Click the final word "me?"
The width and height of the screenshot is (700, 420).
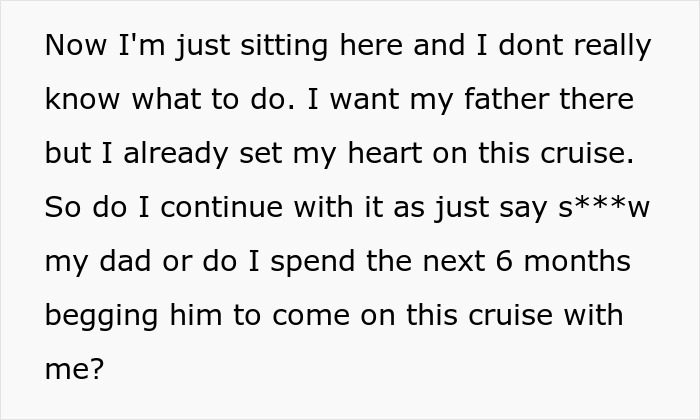coord(75,371)
